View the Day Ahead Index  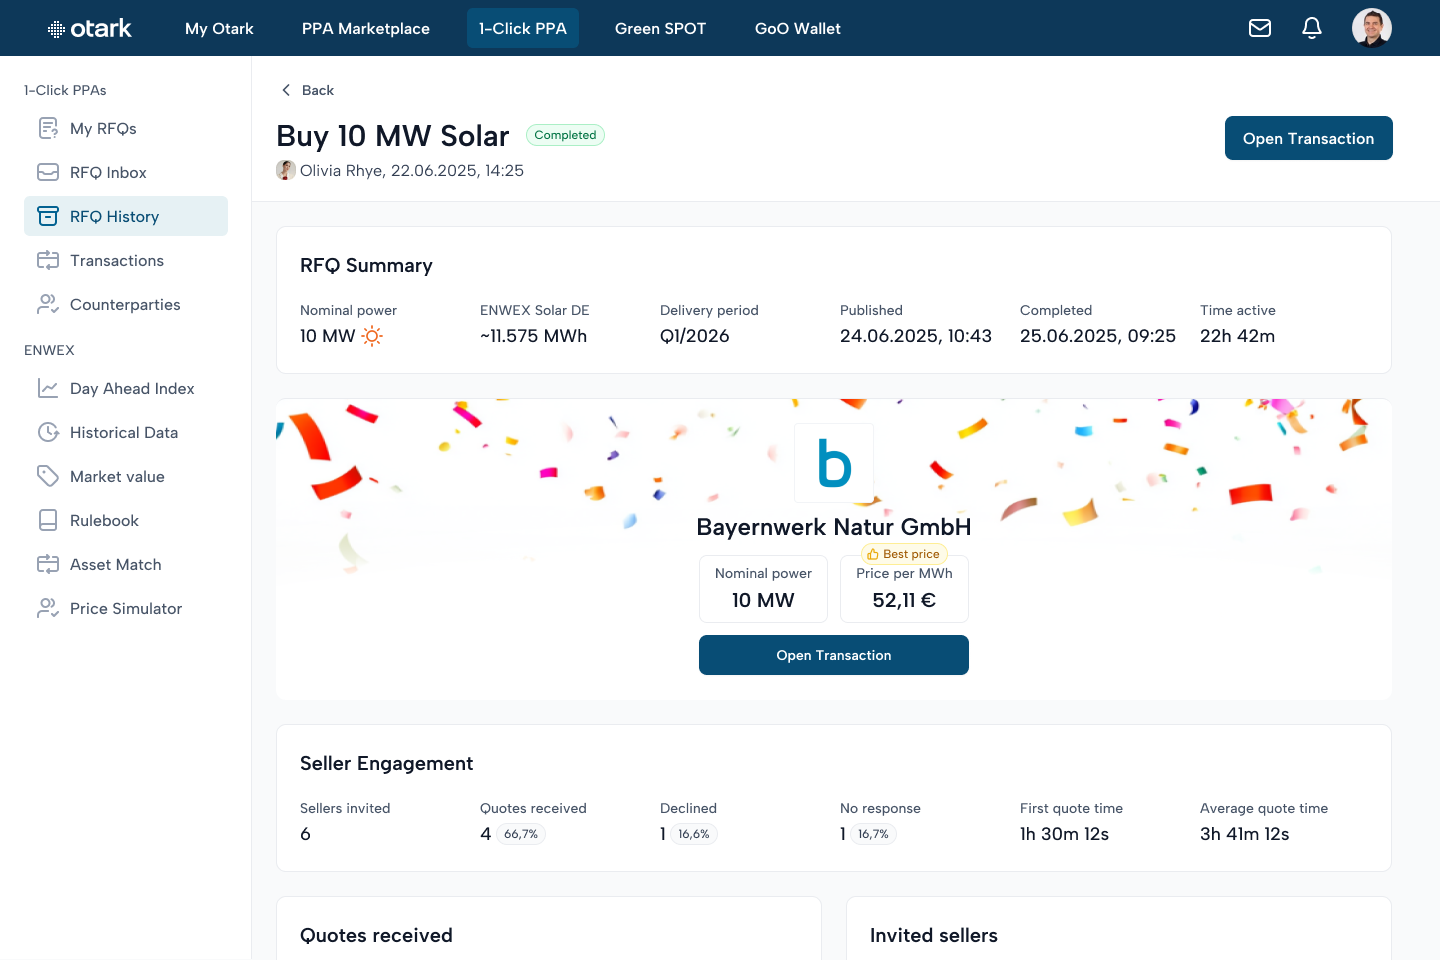126,388
